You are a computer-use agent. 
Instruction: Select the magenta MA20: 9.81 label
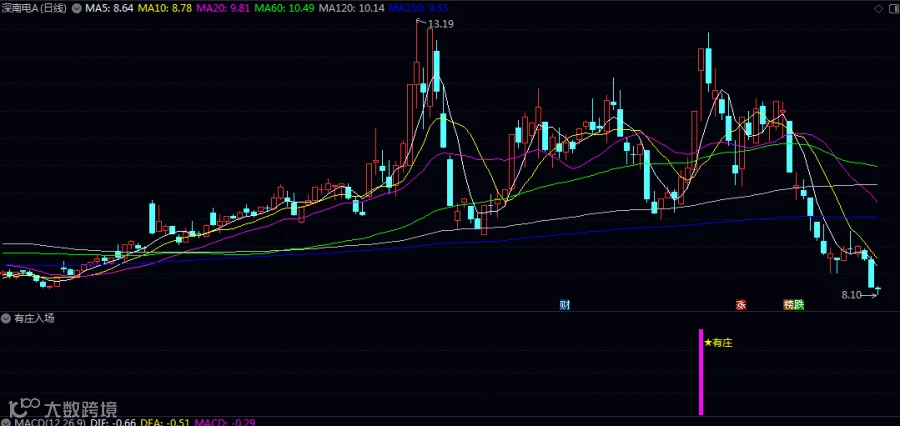(223, 9)
